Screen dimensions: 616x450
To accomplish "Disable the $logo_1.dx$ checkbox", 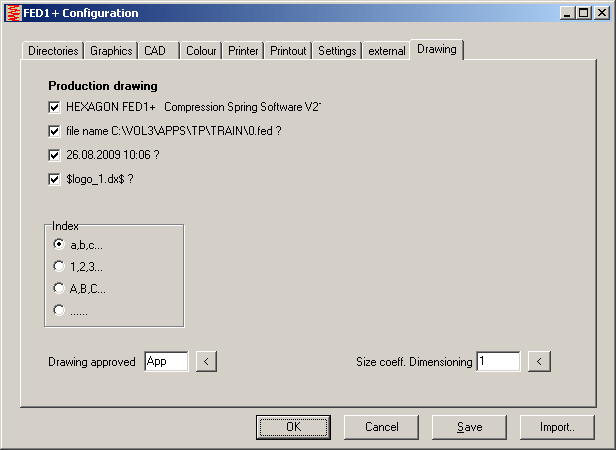I will (55, 179).
